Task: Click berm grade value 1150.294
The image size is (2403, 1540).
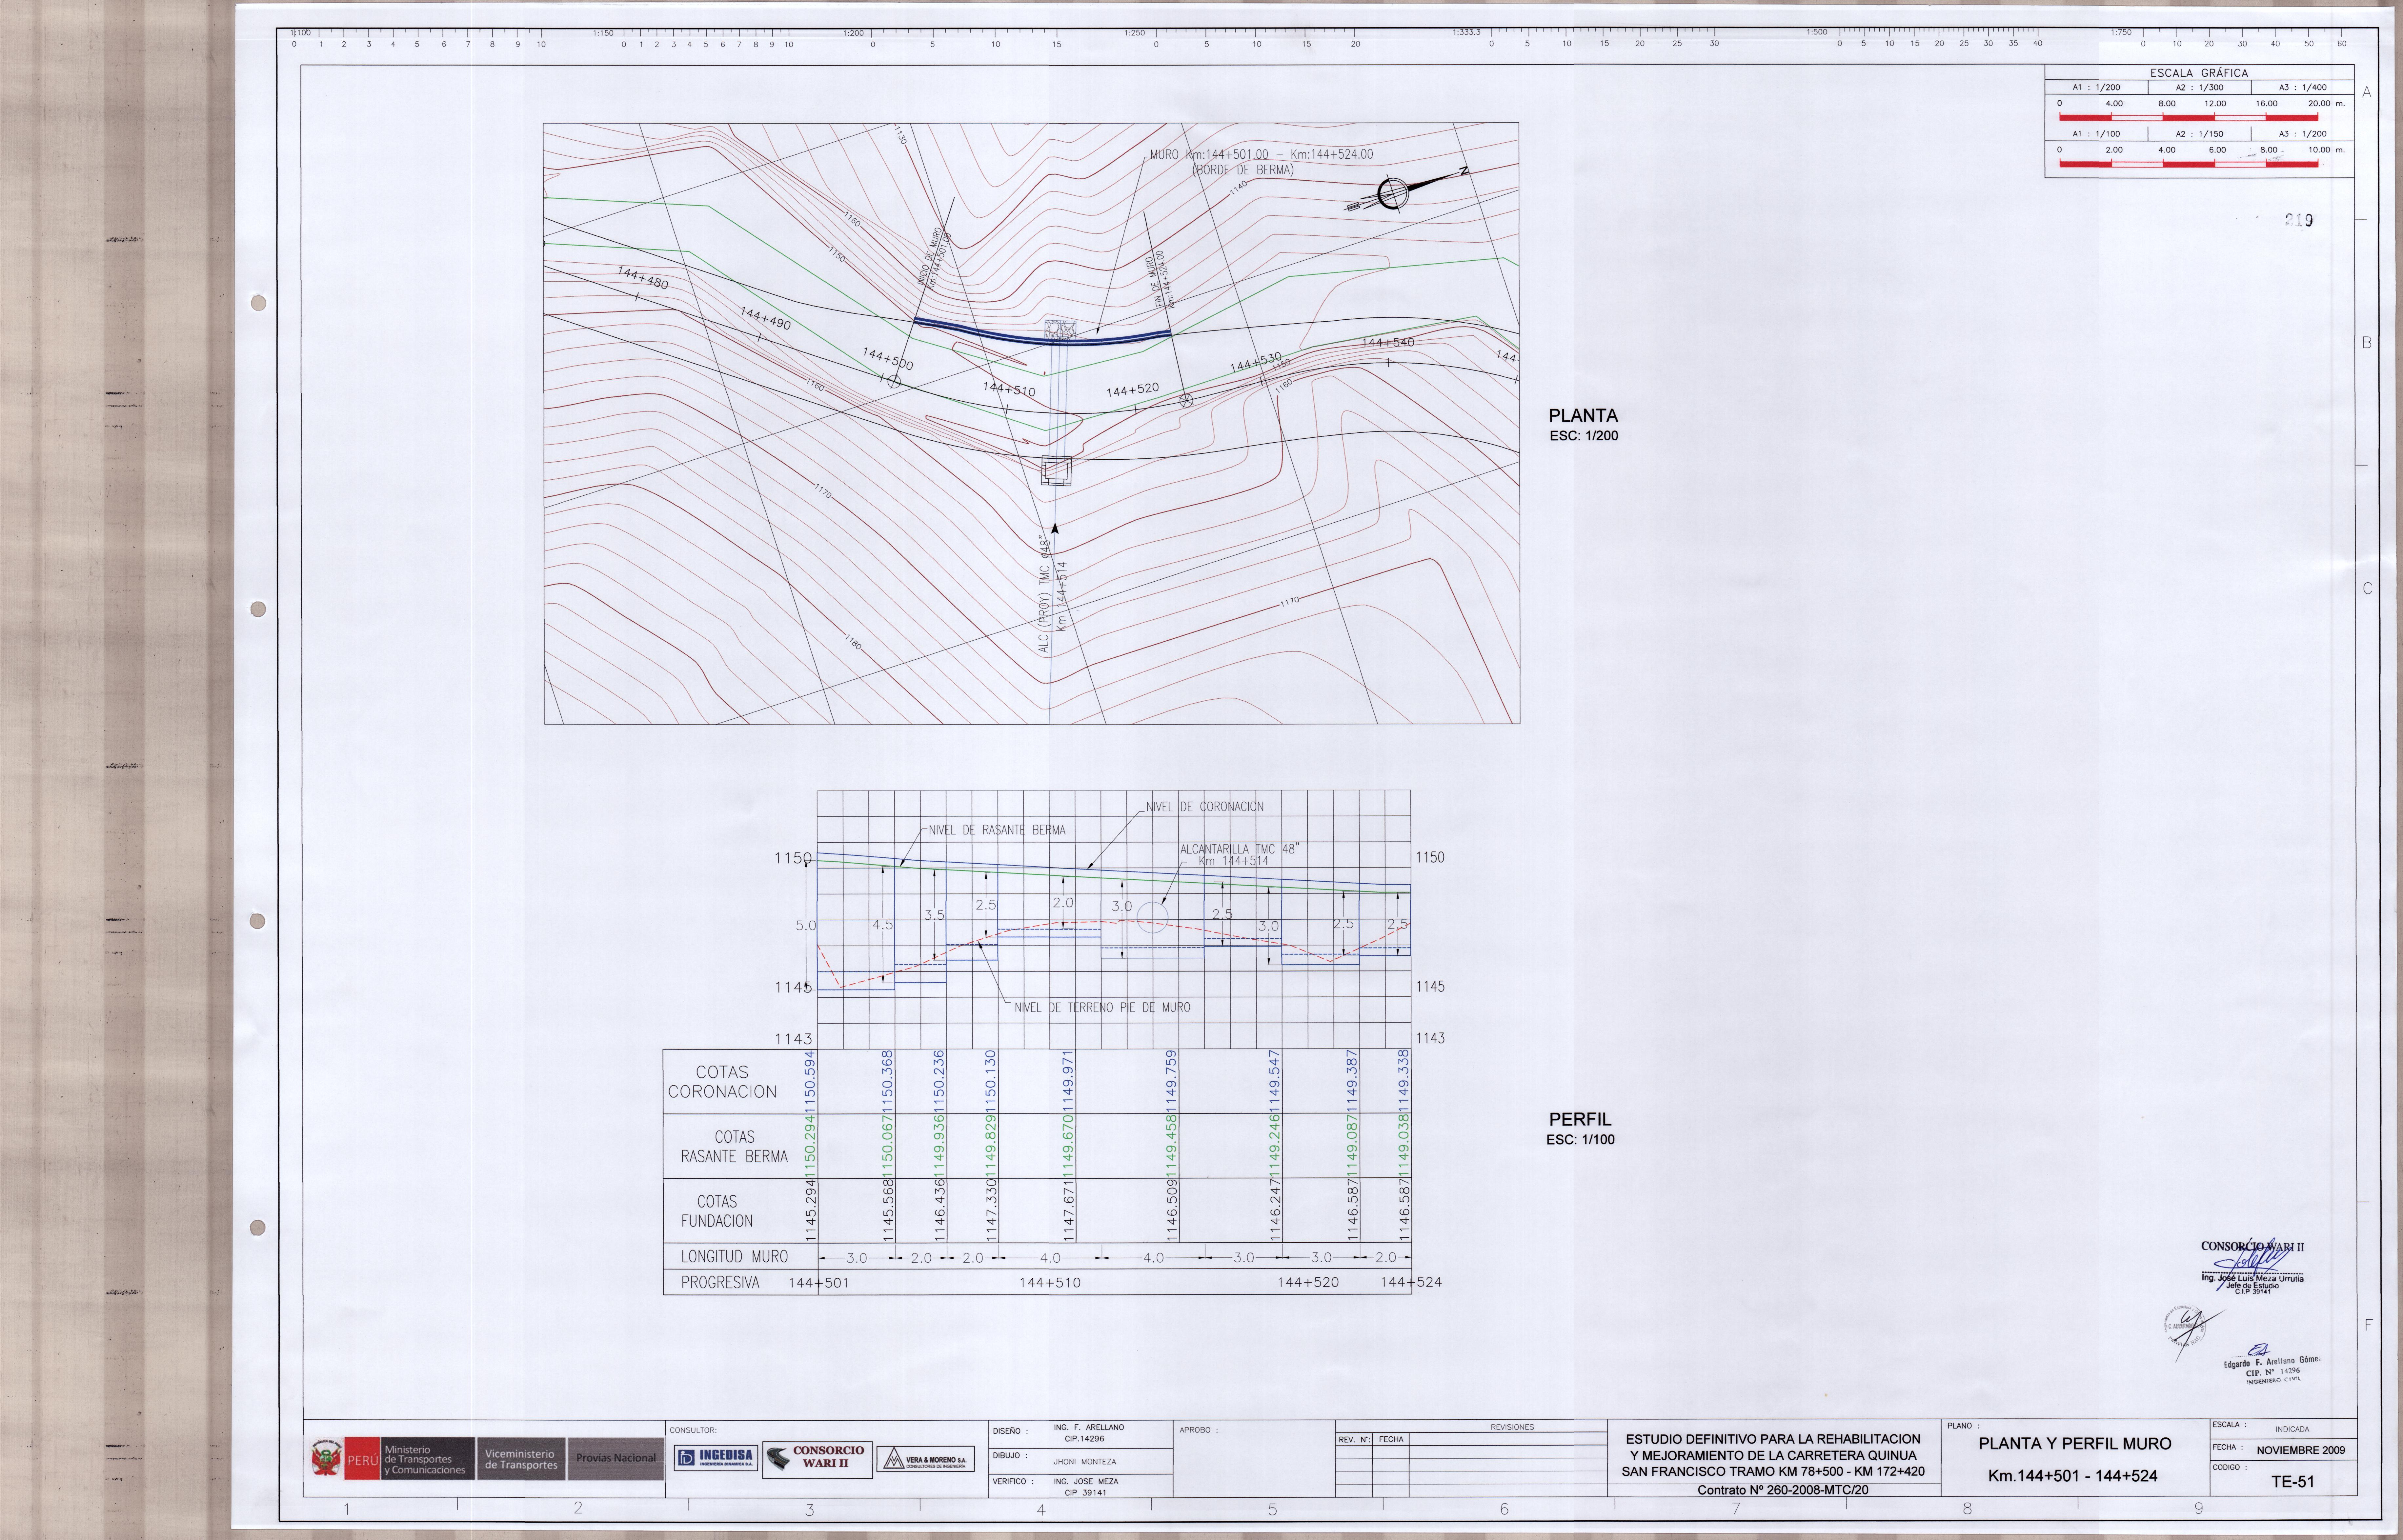Action: 810,1146
